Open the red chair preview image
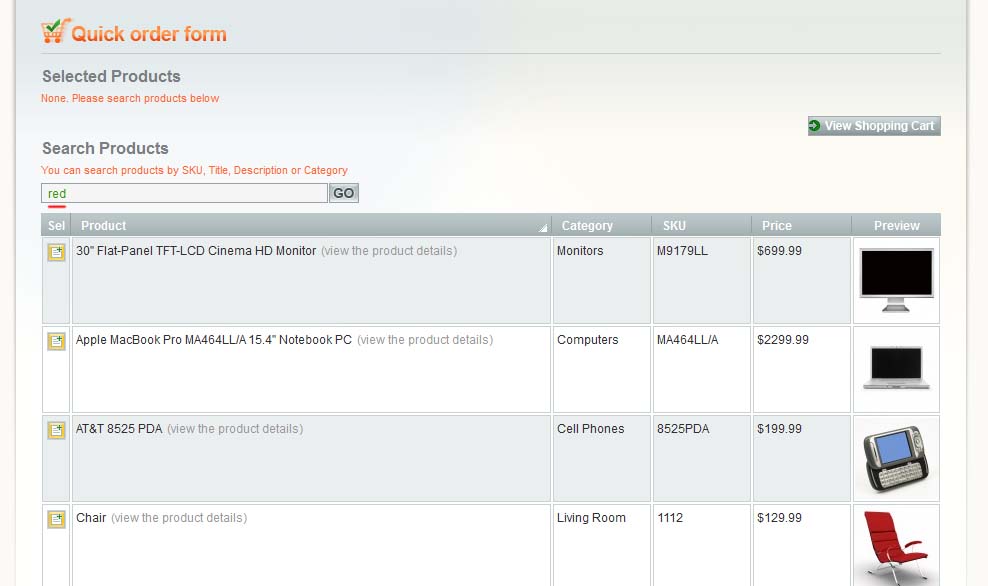The width and height of the screenshot is (988, 586). (896, 546)
